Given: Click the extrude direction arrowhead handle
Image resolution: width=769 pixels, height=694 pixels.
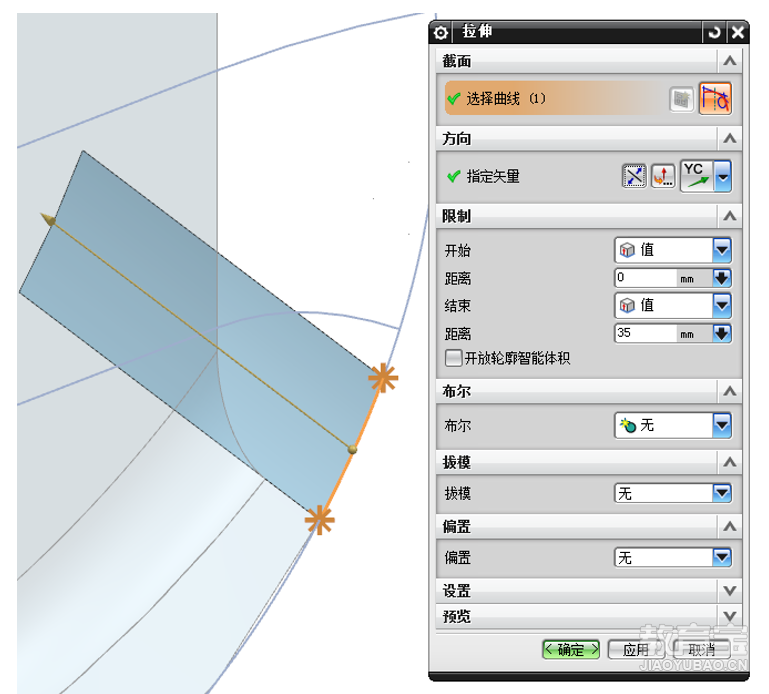Looking at the screenshot, I should [x=48, y=219].
